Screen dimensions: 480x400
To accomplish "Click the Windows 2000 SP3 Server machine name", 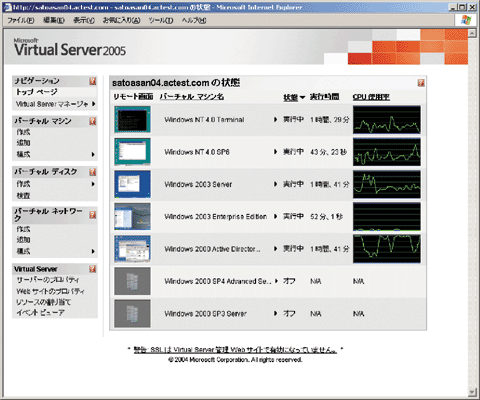I will point(206,314).
